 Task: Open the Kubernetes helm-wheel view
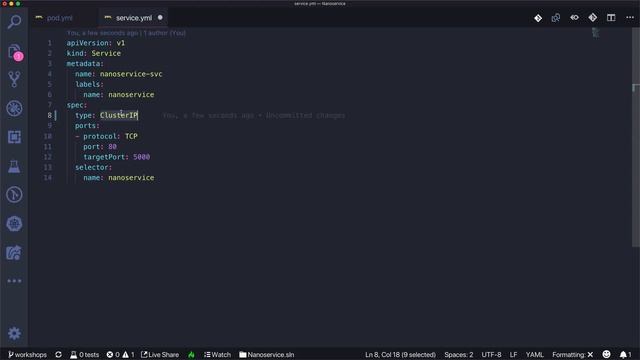pyautogui.click(x=14, y=224)
